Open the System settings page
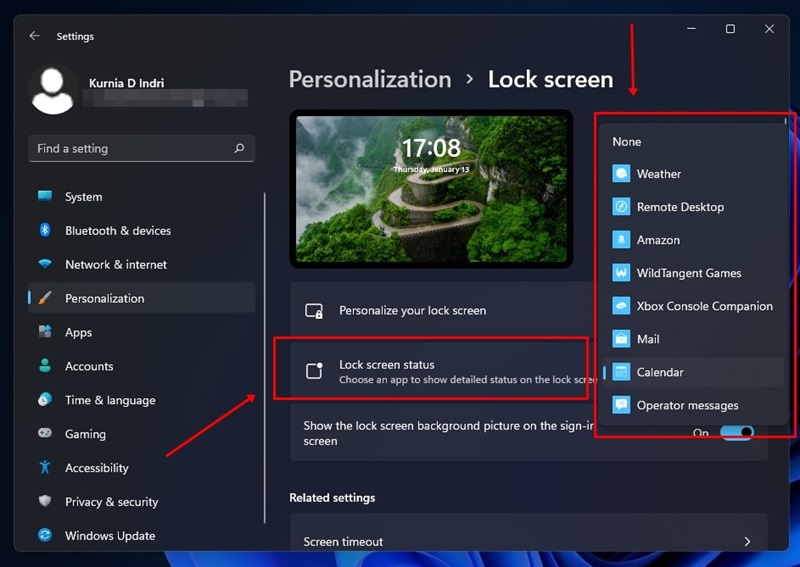The image size is (800, 567). 141,196
